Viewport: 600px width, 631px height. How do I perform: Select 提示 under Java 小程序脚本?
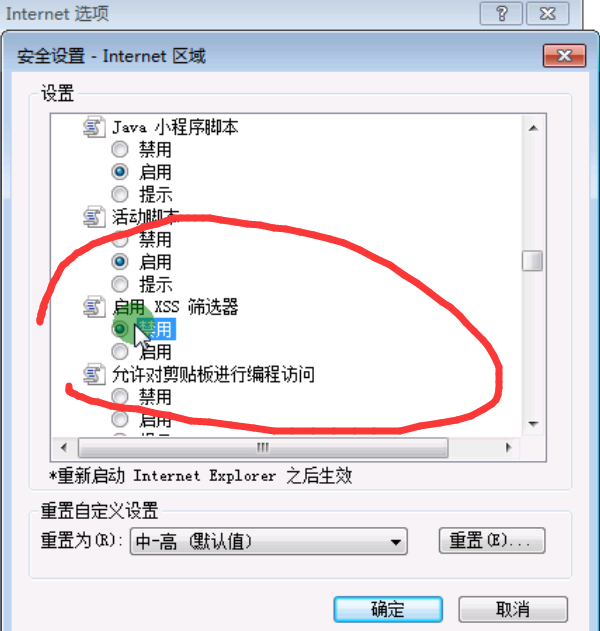(x=120, y=195)
